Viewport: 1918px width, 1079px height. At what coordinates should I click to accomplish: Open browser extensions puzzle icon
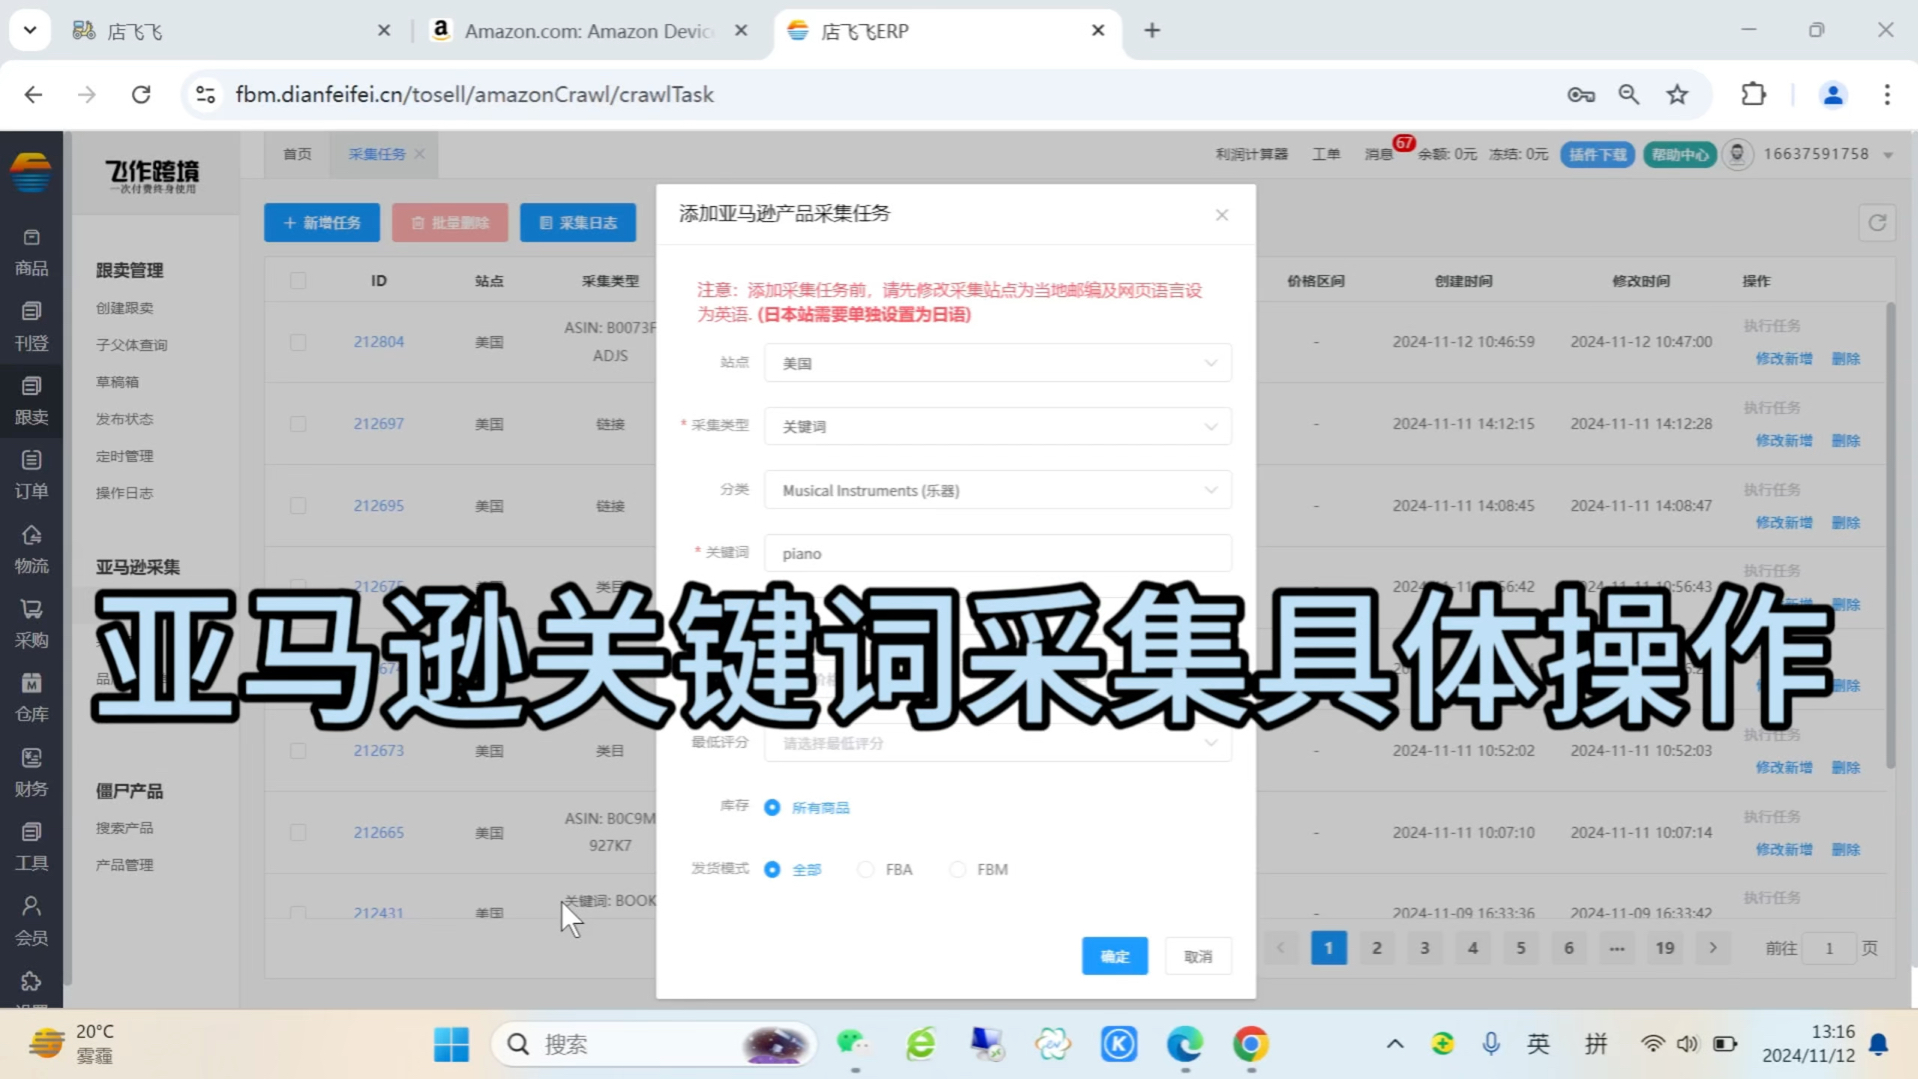pos(1753,94)
